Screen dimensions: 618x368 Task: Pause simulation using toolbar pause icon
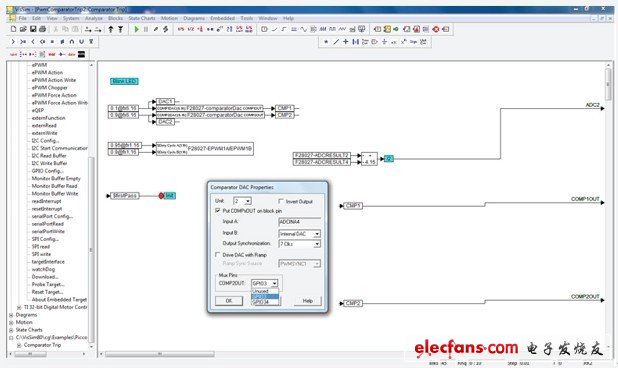pyautogui.click(x=146, y=29)
